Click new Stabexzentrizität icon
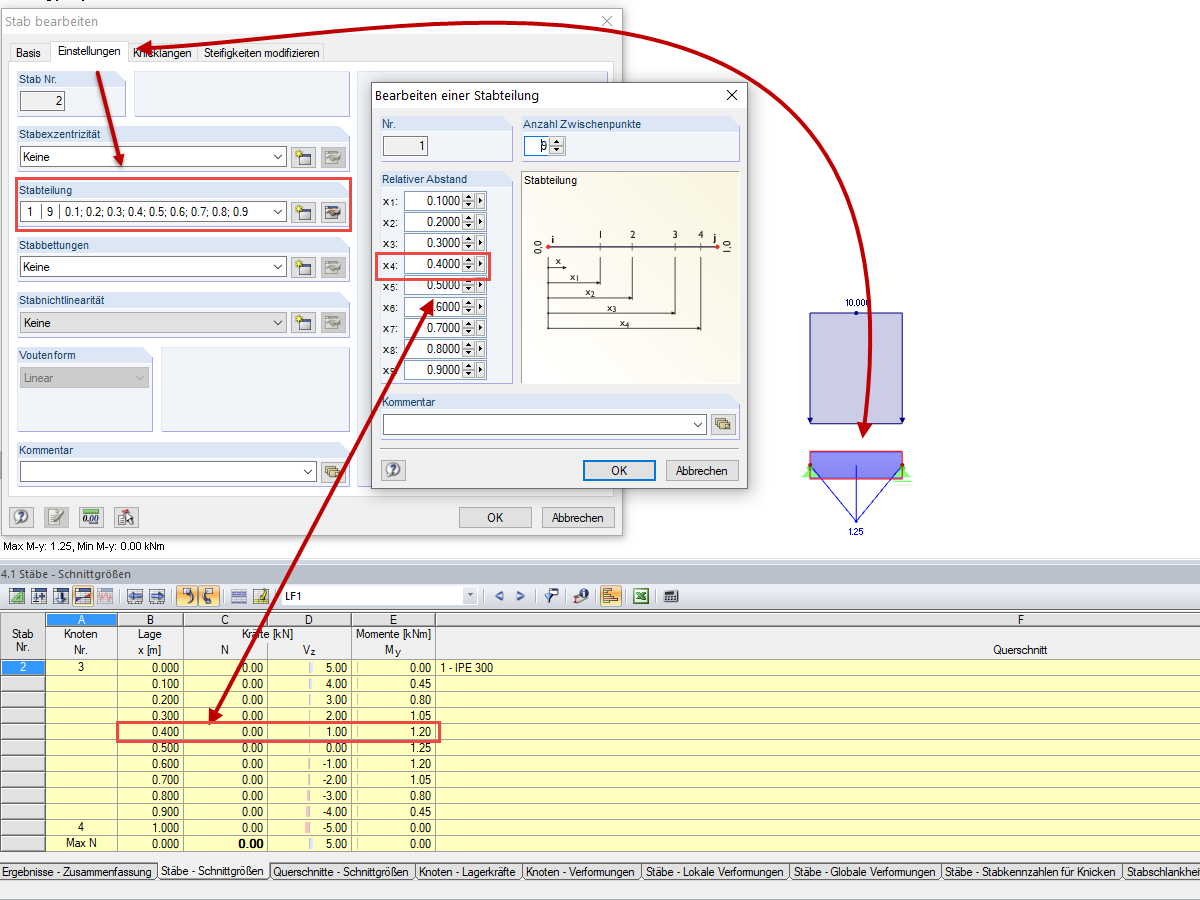The image size is (1200, 900). click(x=303, y=157)
